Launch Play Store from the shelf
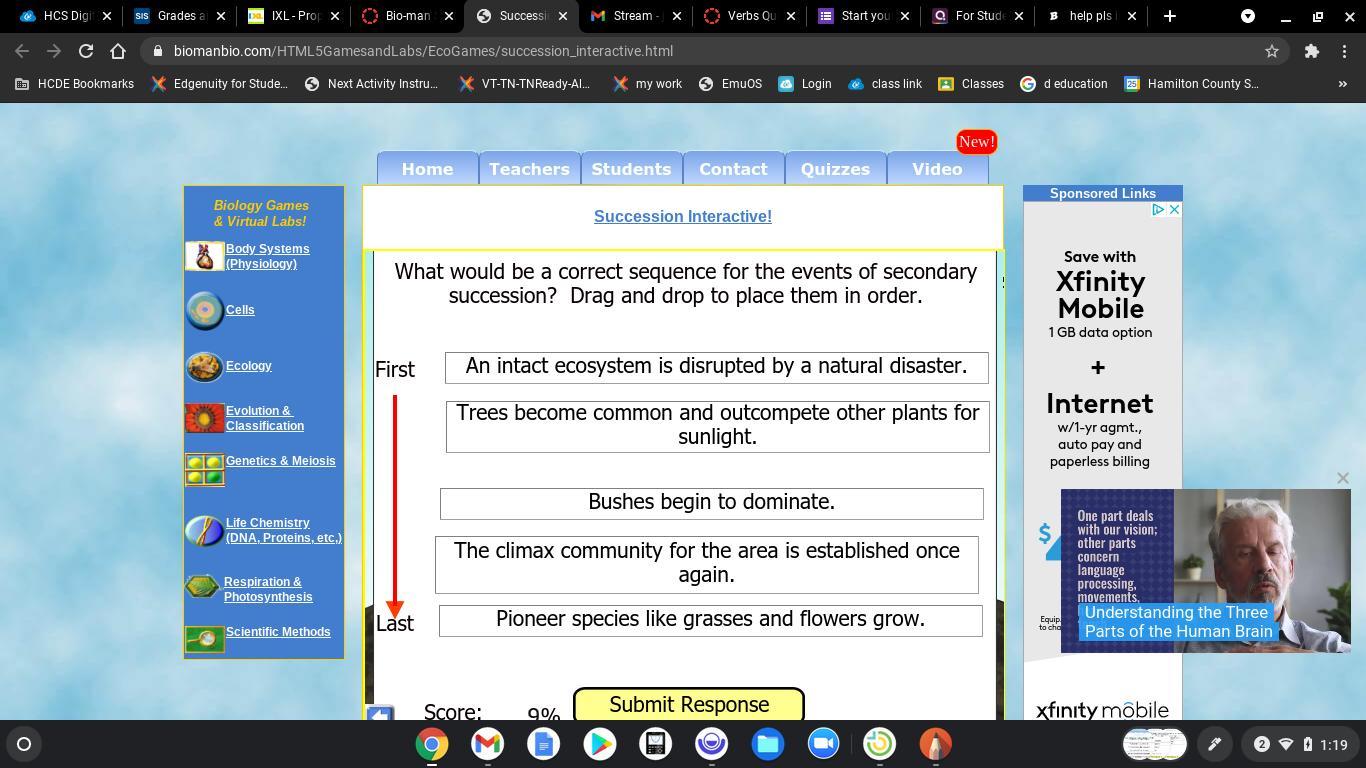The image size is (1366, 768). tap(600, 744)
